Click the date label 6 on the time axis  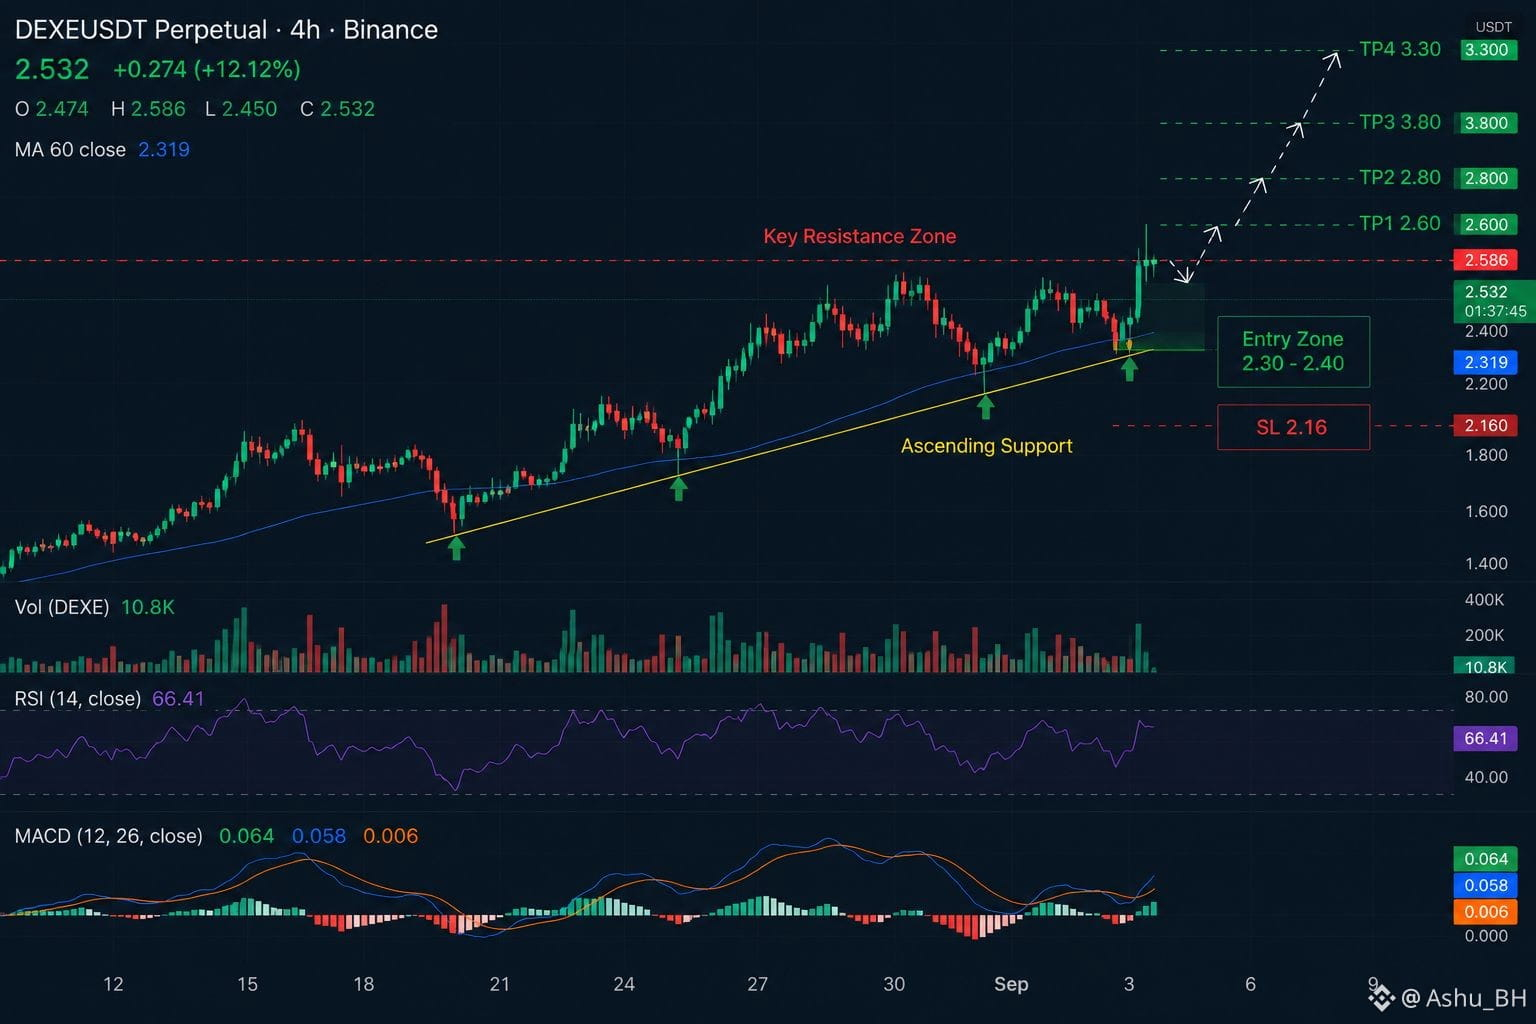click(x=1250, y=984)
